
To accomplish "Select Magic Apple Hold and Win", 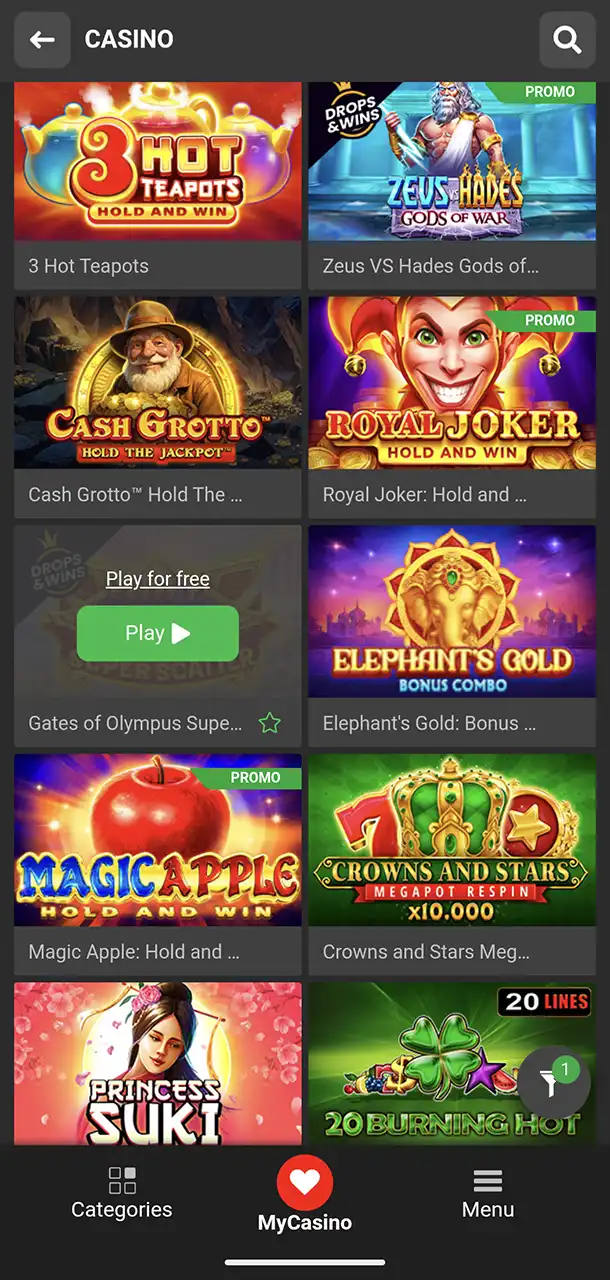I will pyautogui.click(x=158, y=840).
